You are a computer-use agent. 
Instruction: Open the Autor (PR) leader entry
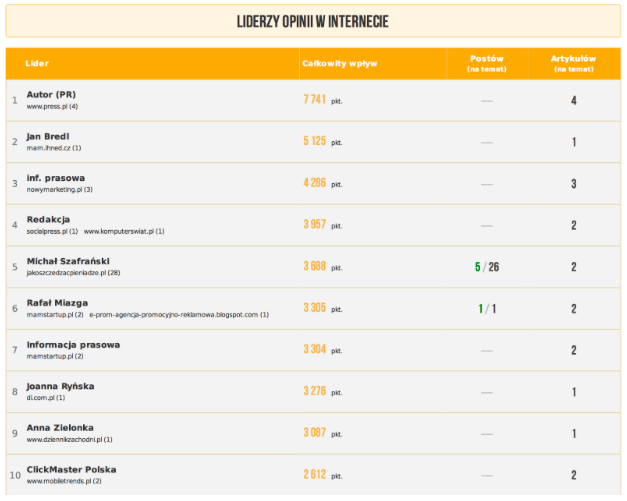51,94
